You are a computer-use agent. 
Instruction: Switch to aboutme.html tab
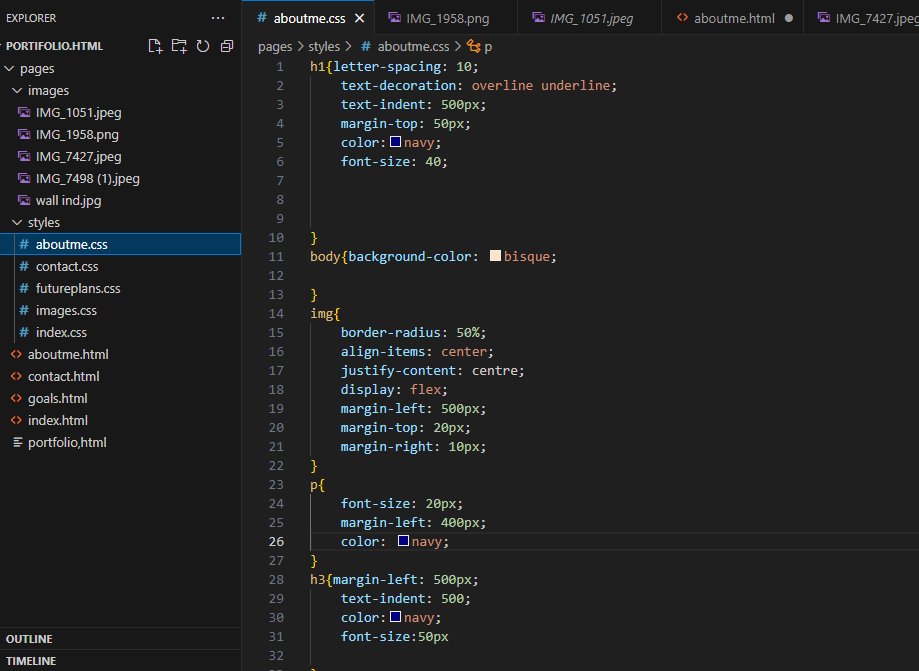(733, 18)
